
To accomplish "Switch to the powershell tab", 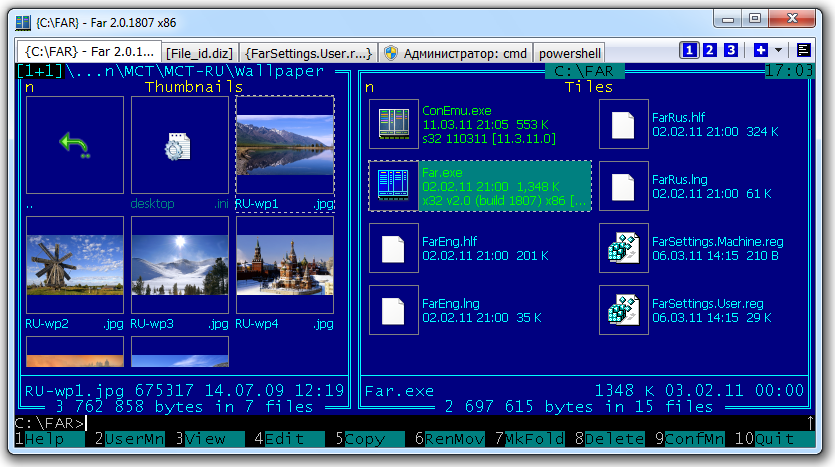I will [x=569, y=53].
